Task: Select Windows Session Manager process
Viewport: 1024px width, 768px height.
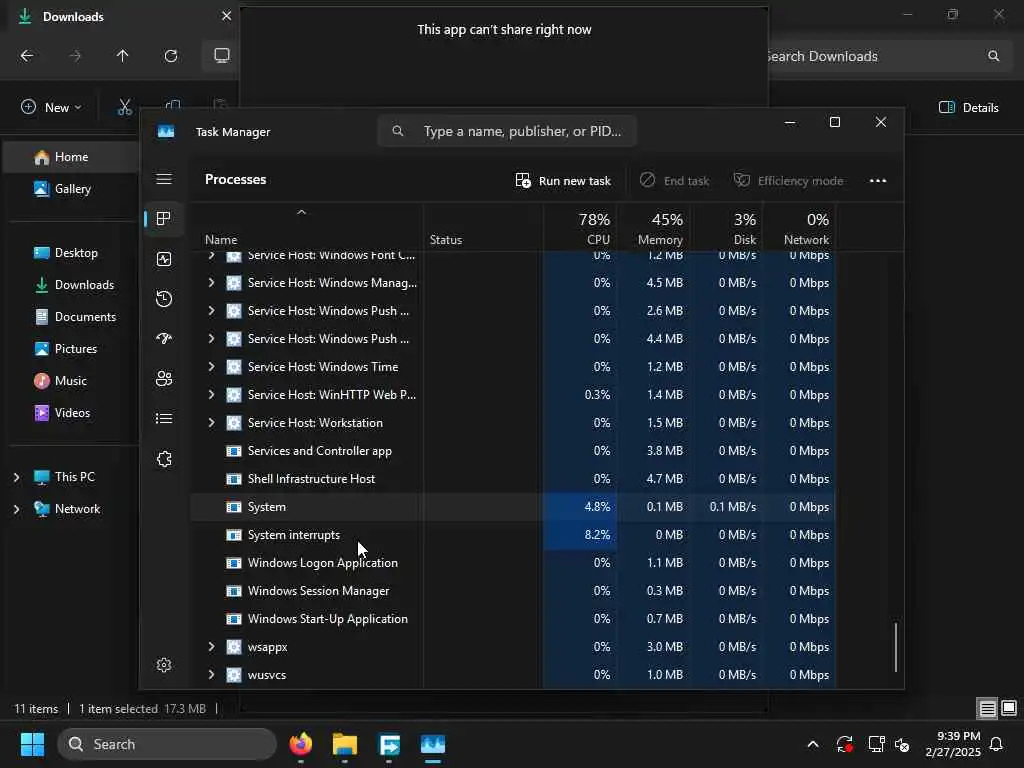Action: tap(513, 591)
